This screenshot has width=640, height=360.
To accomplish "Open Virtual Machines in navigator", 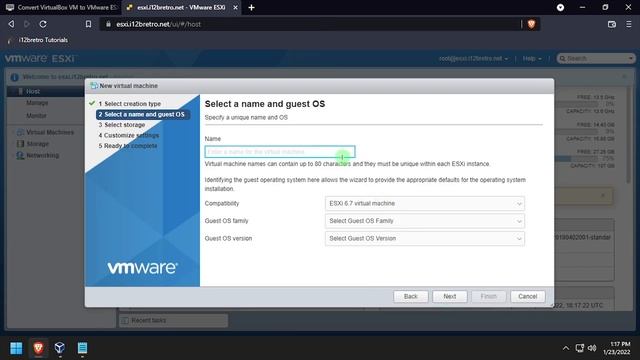I will [x=50, y=132].
